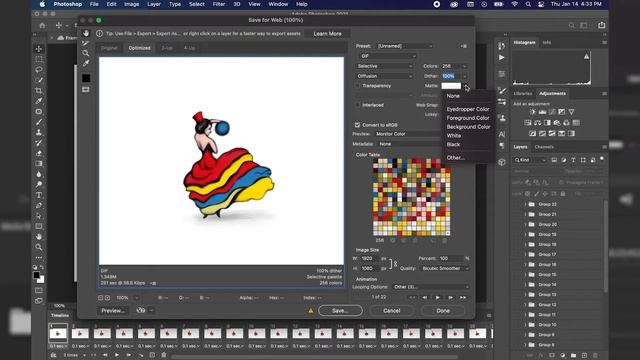640x360 pixels.
Task: Click the Done button
Action: pos(443,311)
